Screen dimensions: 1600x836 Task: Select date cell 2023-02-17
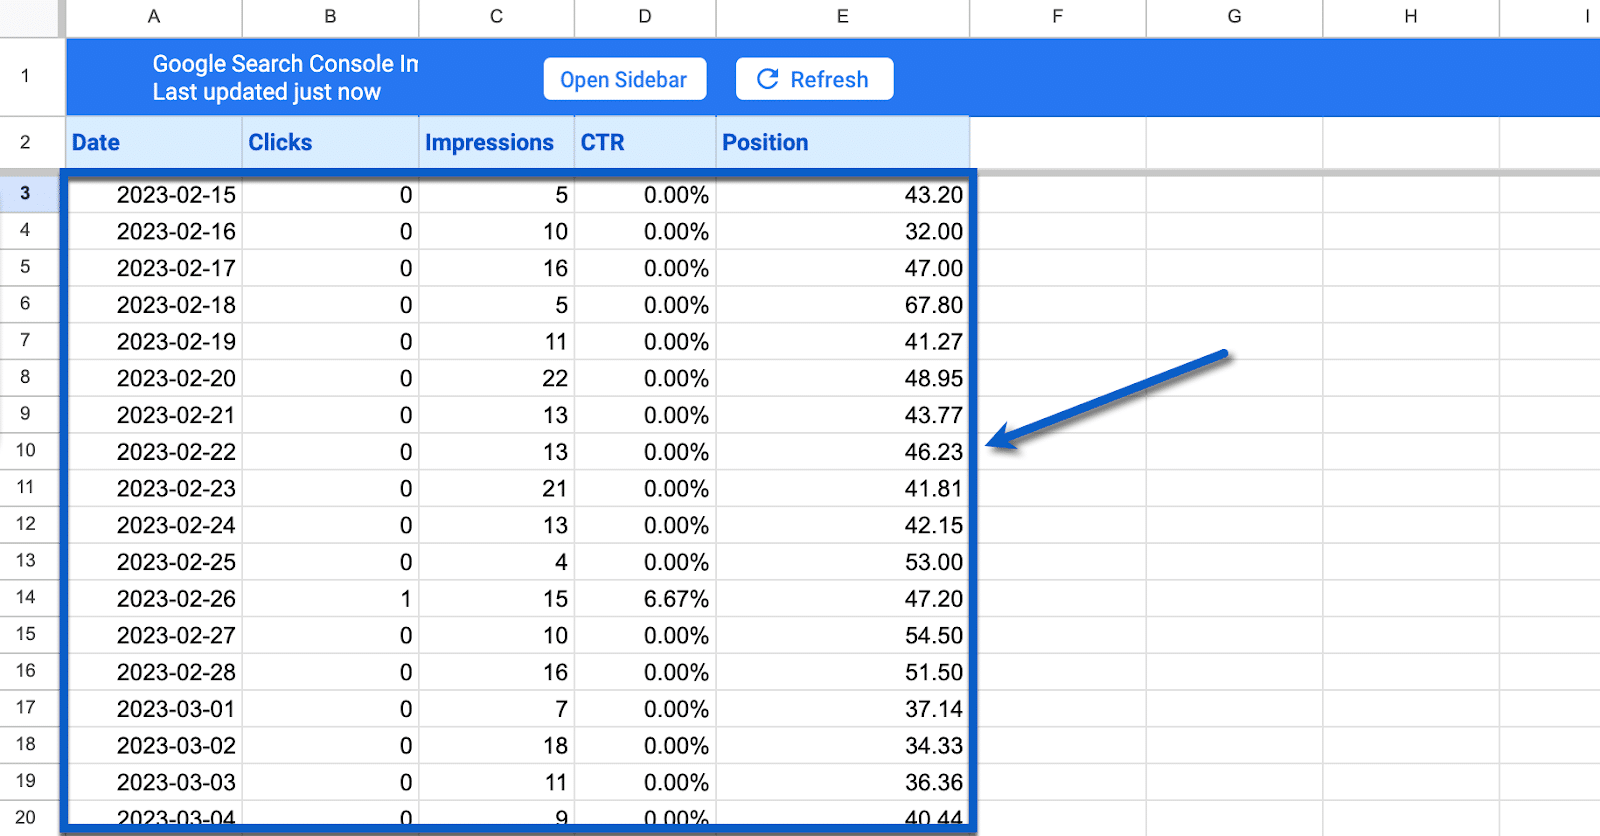point(154,268)
